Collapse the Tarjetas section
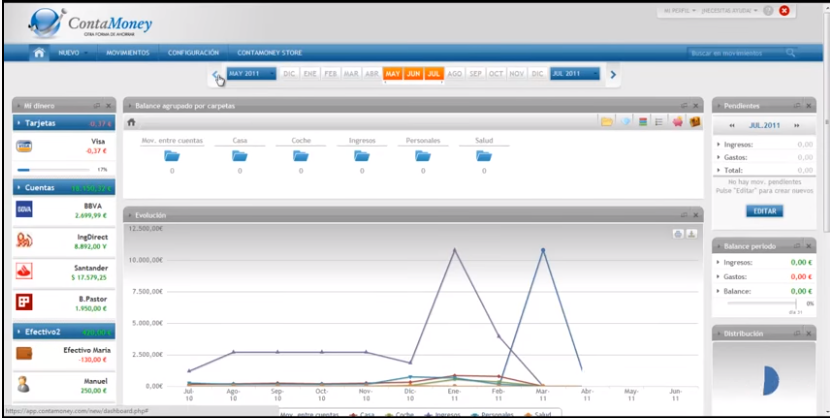Viewport: 830px width, 418px height. tap(20, 123)
